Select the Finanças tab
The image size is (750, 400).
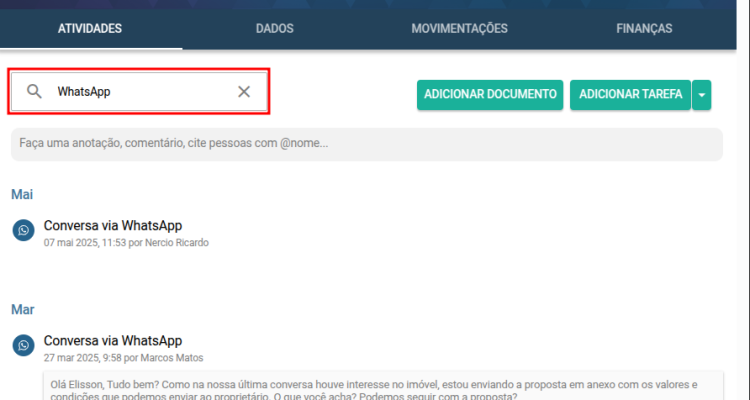click(644, 29)
